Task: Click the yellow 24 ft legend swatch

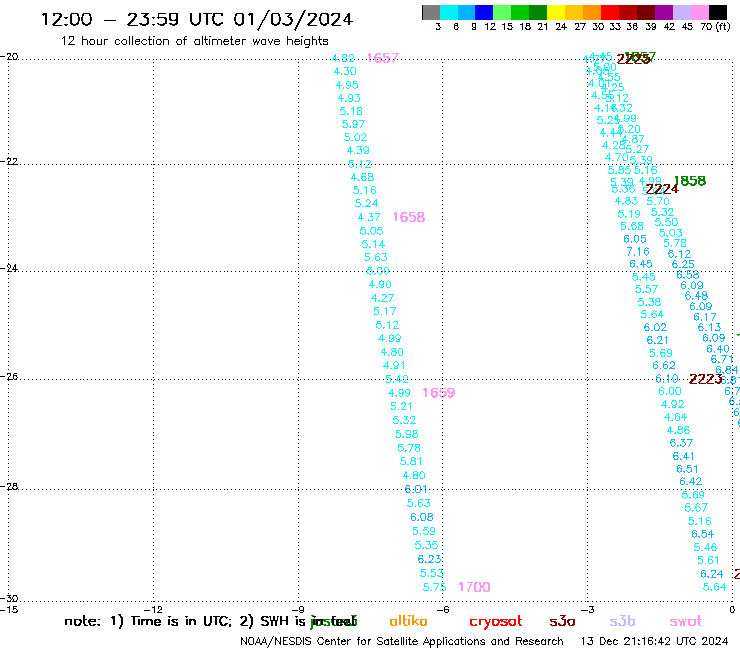Action: click(556, 12)
